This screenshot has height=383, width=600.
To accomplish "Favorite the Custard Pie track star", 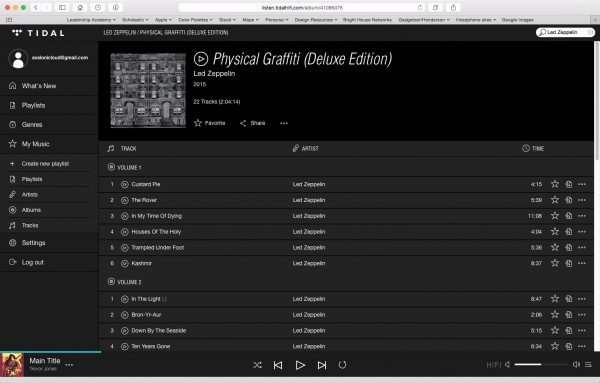I will [554, 184].
